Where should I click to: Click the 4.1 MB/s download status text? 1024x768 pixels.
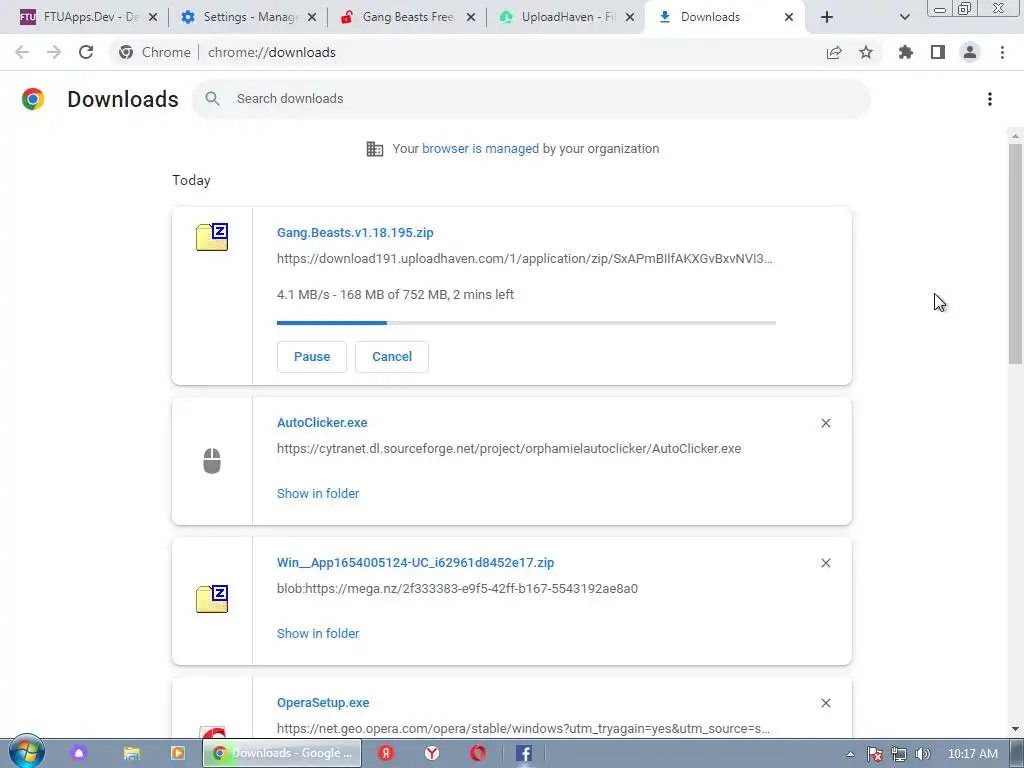click(x=395, y=295)
